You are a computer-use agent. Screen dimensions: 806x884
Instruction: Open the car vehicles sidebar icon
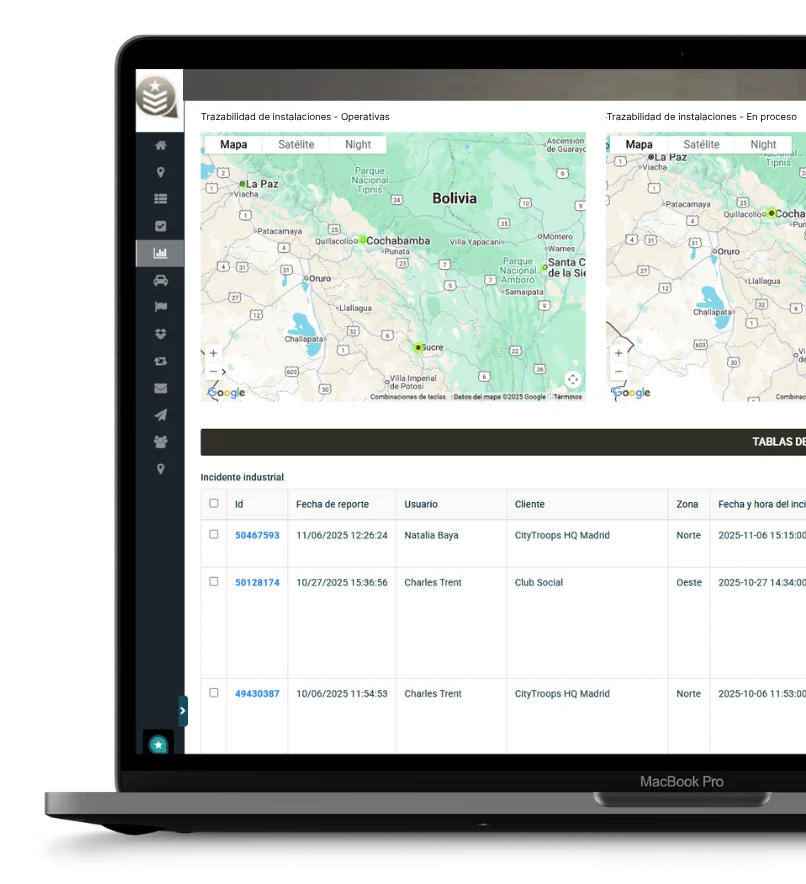tap(161, 280)
